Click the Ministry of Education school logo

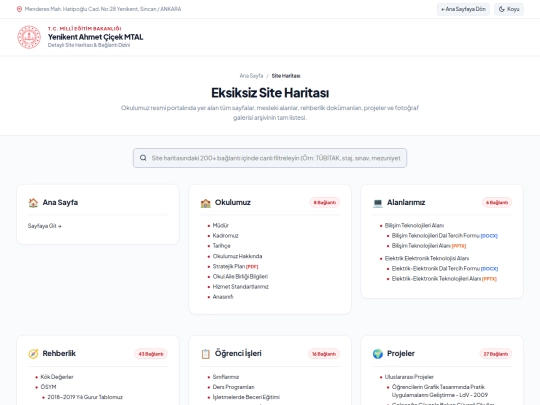click(29, 37)
